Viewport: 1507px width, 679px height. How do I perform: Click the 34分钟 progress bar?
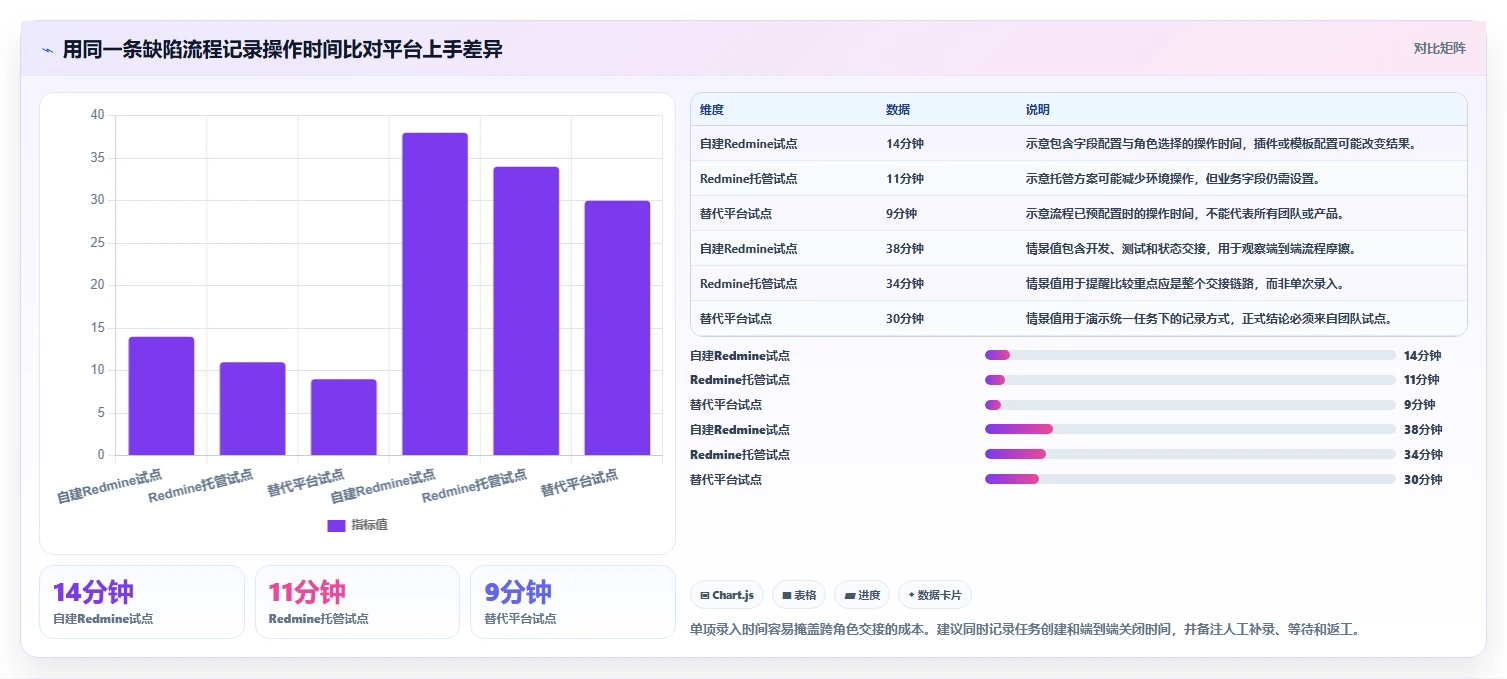point(1190,454)
